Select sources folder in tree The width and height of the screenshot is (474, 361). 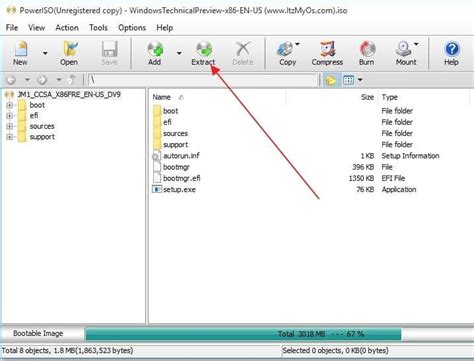[x=42, y=126]
